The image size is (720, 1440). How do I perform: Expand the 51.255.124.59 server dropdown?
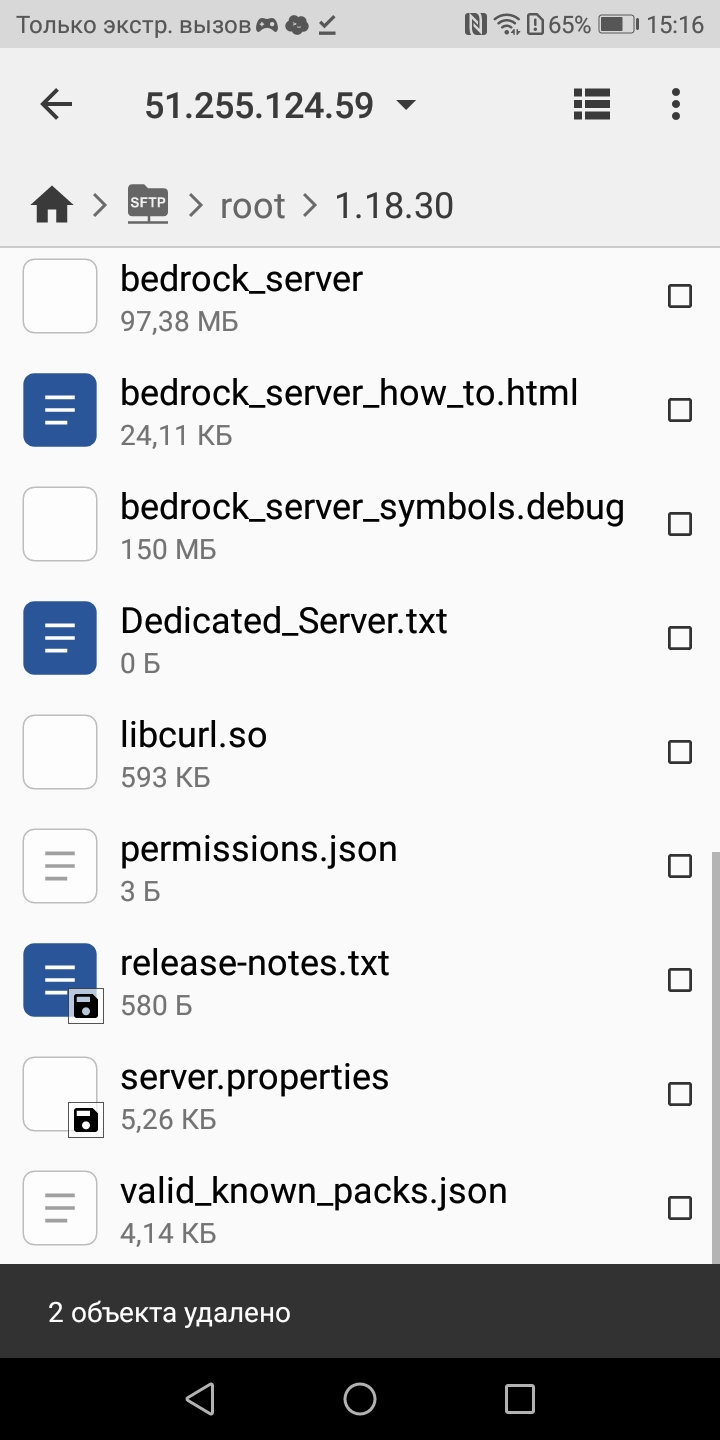405,105
